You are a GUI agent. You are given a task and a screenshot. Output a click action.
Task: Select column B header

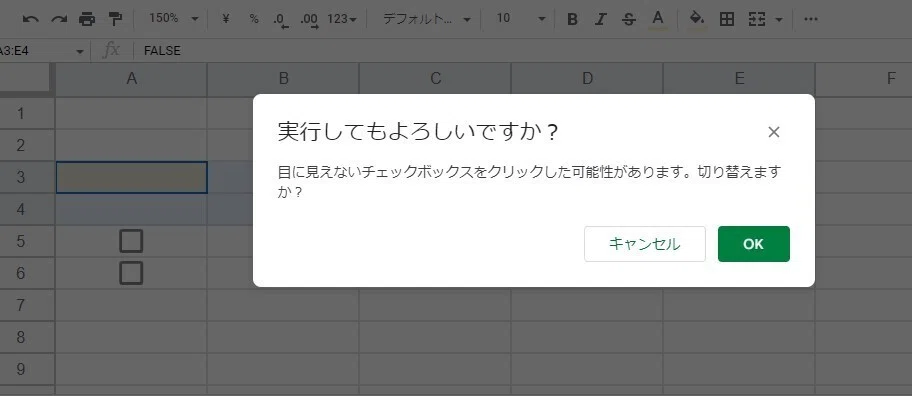[283, 79]
